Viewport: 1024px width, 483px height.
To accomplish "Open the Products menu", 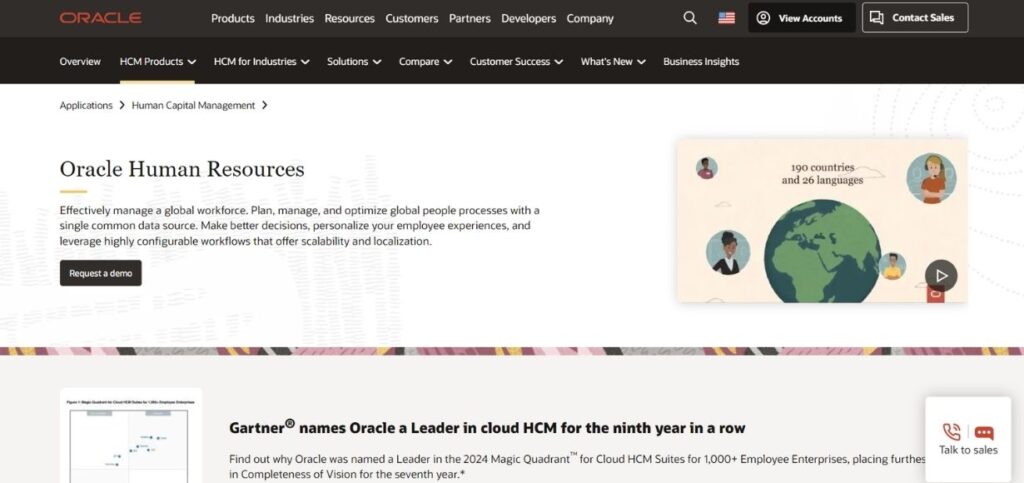I will coord(232,18).
